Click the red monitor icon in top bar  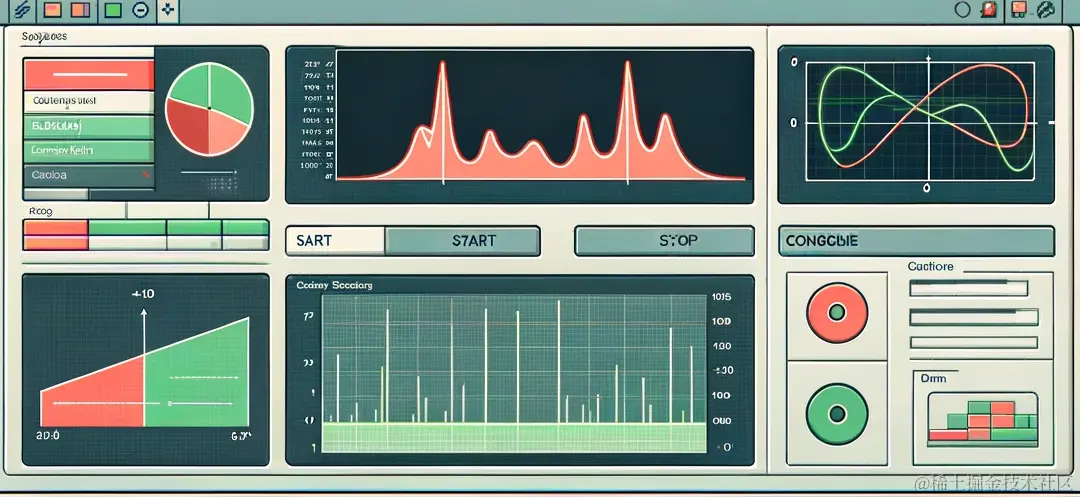pos(1020,9)
